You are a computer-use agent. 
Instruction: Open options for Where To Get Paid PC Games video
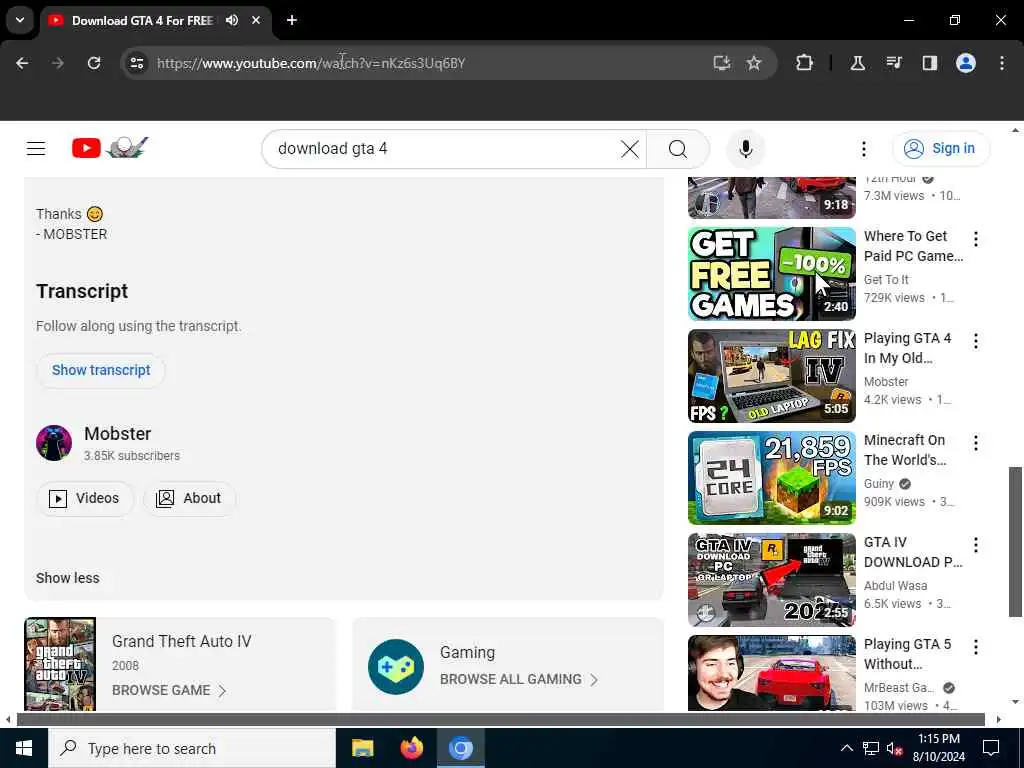[976, 239]
